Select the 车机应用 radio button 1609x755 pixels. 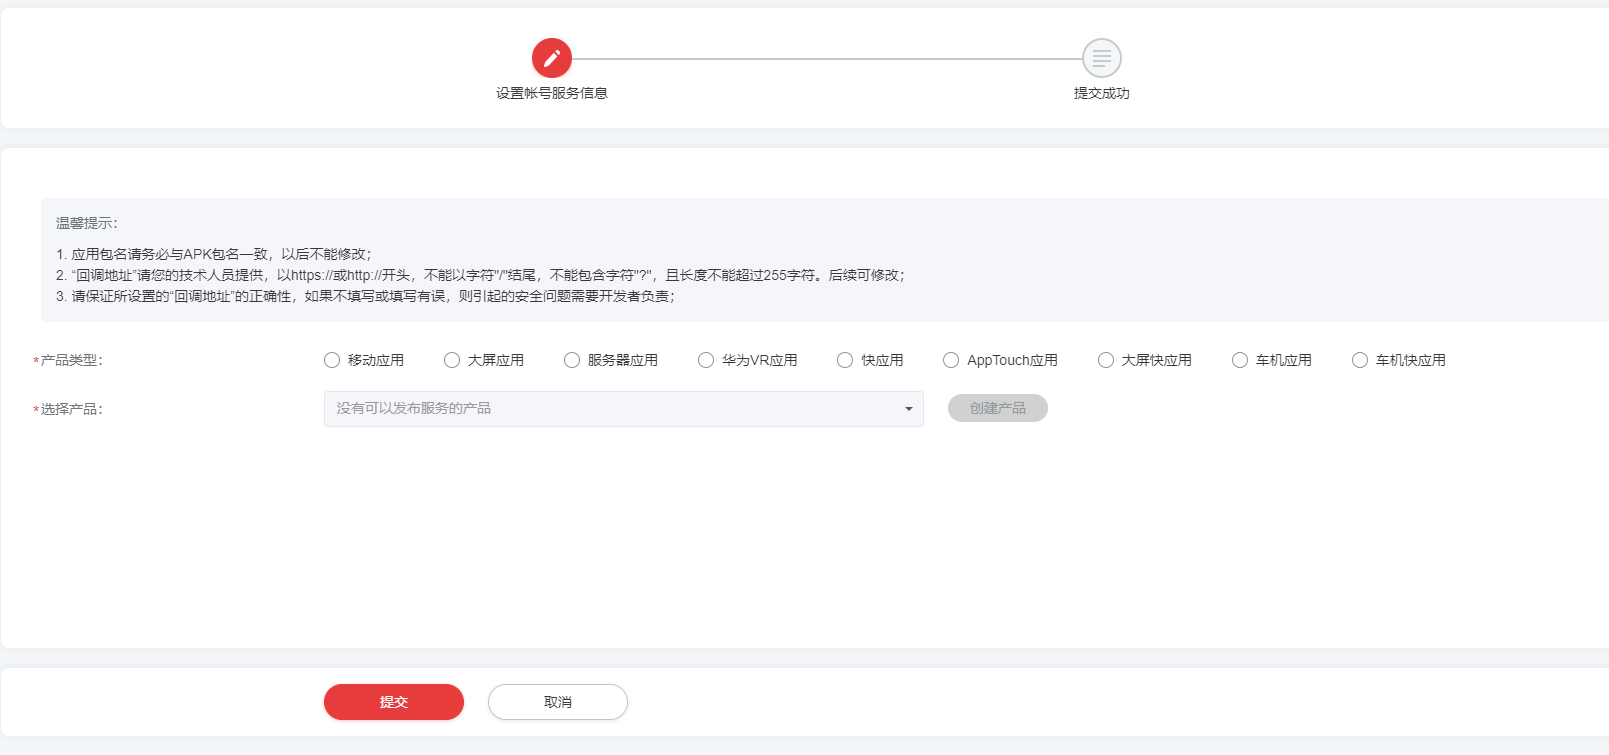tap(1240, 360)
